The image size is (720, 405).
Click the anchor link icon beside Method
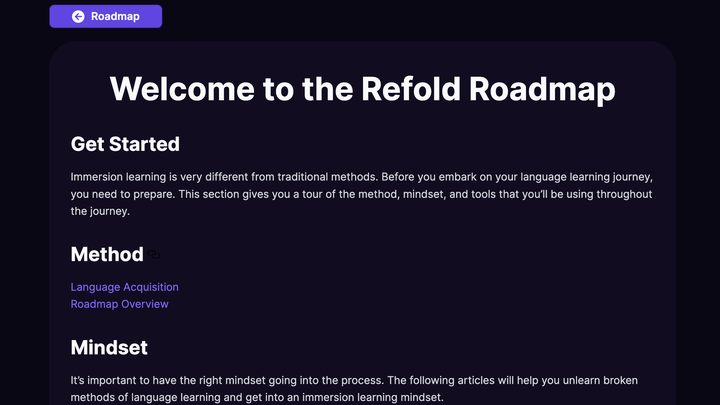tap(156, 255)
